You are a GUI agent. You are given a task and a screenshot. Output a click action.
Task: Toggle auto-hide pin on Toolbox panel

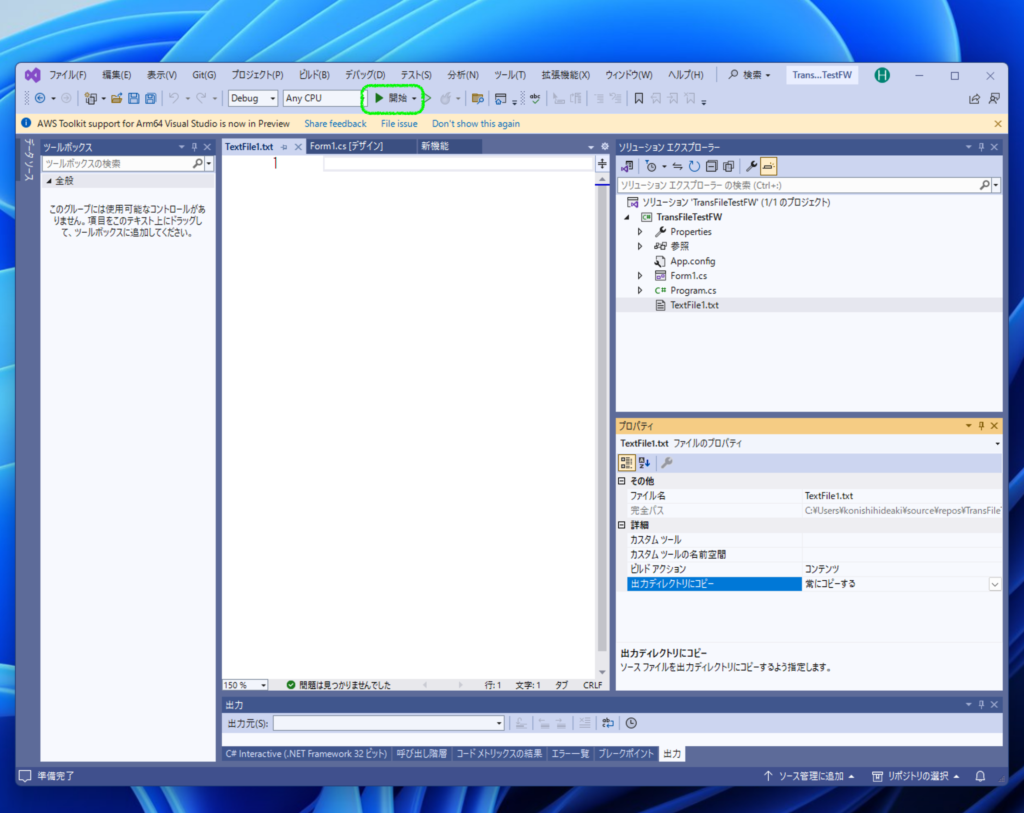tap(194, 147)
